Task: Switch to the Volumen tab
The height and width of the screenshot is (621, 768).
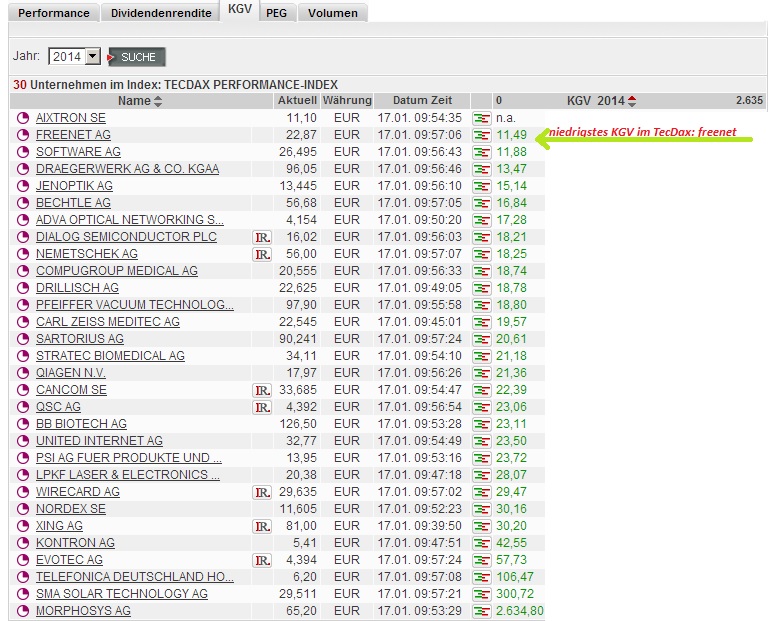Action: (333, 13)
